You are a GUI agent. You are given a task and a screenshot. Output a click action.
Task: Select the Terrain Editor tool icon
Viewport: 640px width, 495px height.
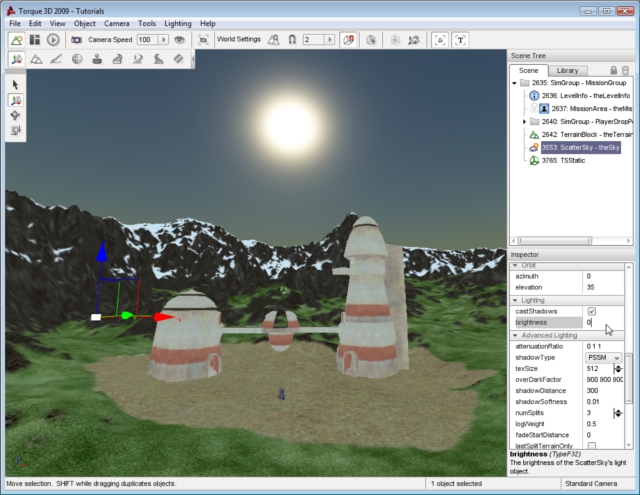point(37,60)
